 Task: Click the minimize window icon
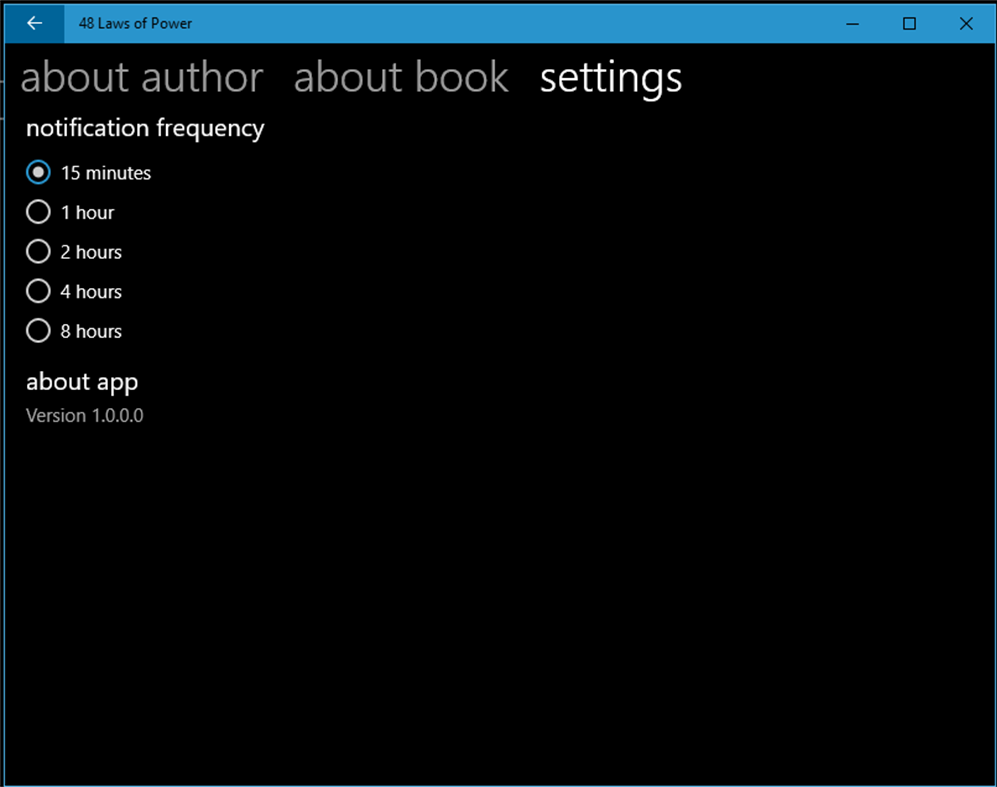coord(853,23)
